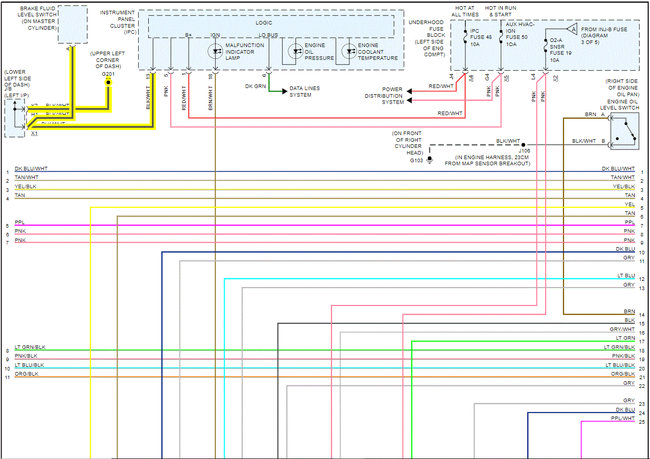The width and height of the screenshot is (650, 459).
Task: Click the Engine Coolant Temperature lamp symbol
Action: [349, 51]
